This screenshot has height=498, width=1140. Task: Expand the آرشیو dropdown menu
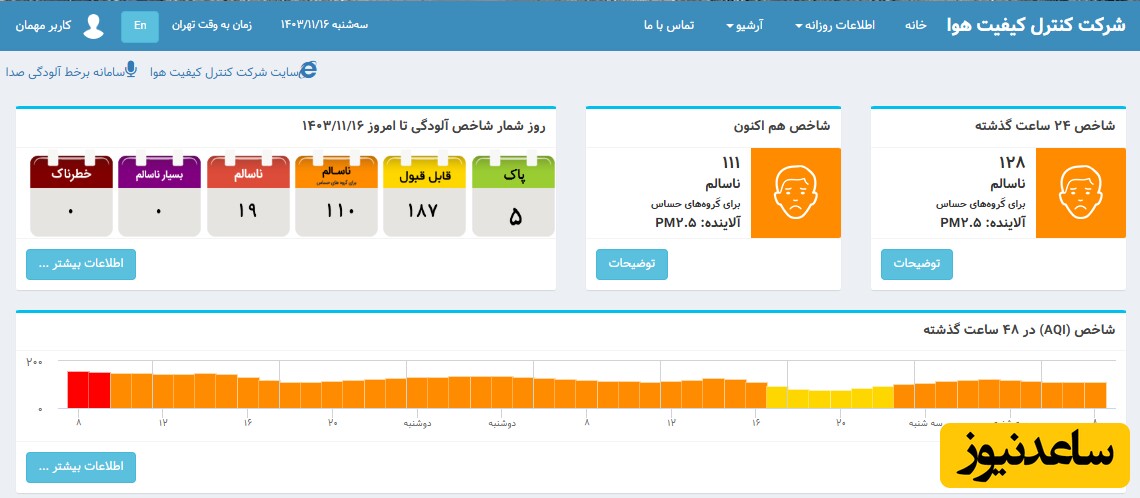tap(746, 25)
